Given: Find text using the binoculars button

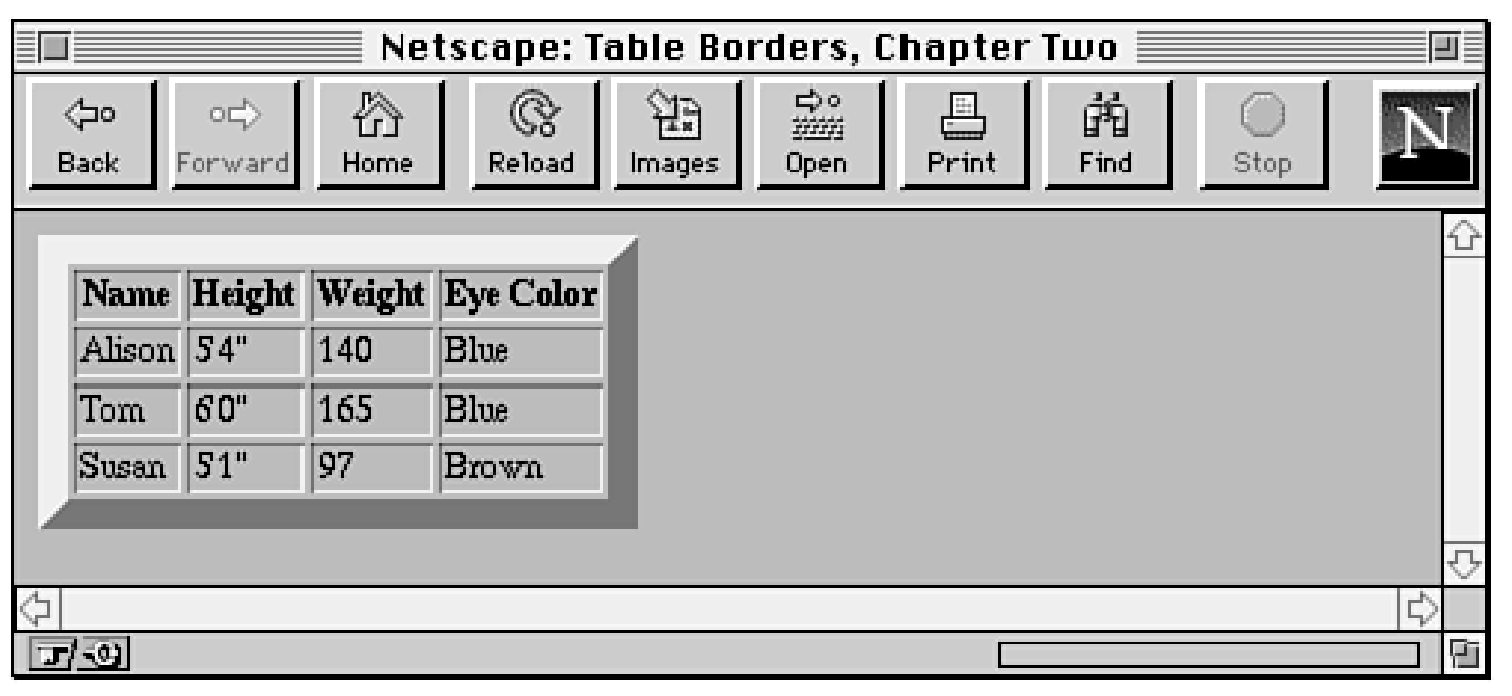Looking at the screenshot, I should 1108,134.
